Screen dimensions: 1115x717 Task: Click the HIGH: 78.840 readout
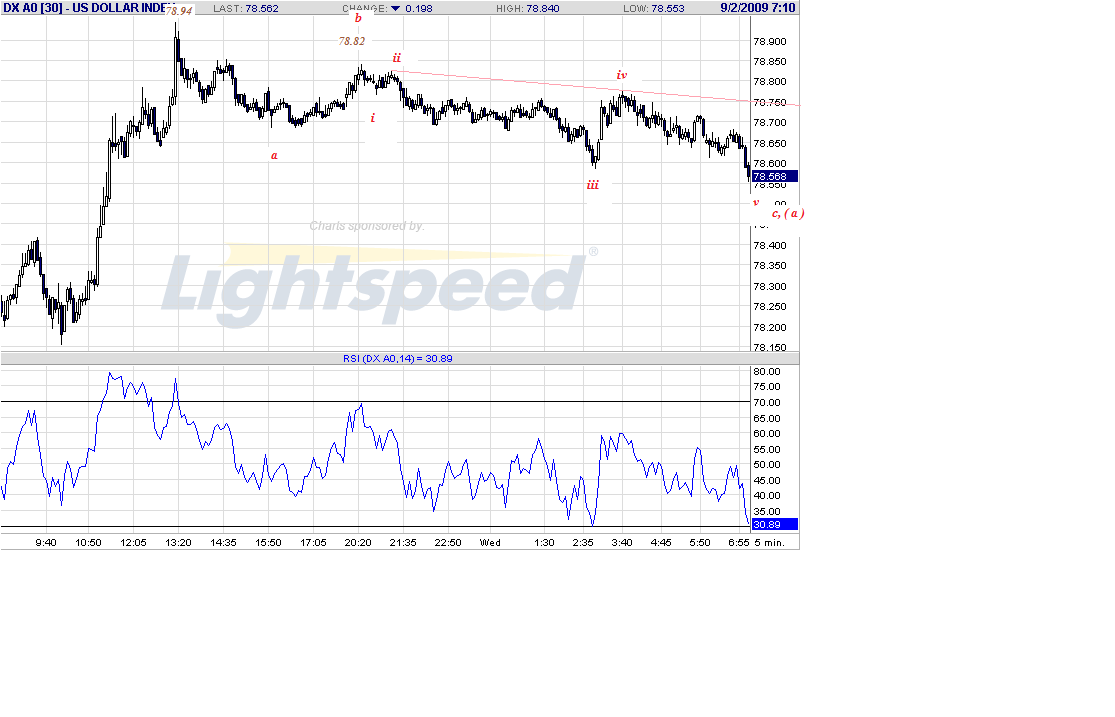528,9
